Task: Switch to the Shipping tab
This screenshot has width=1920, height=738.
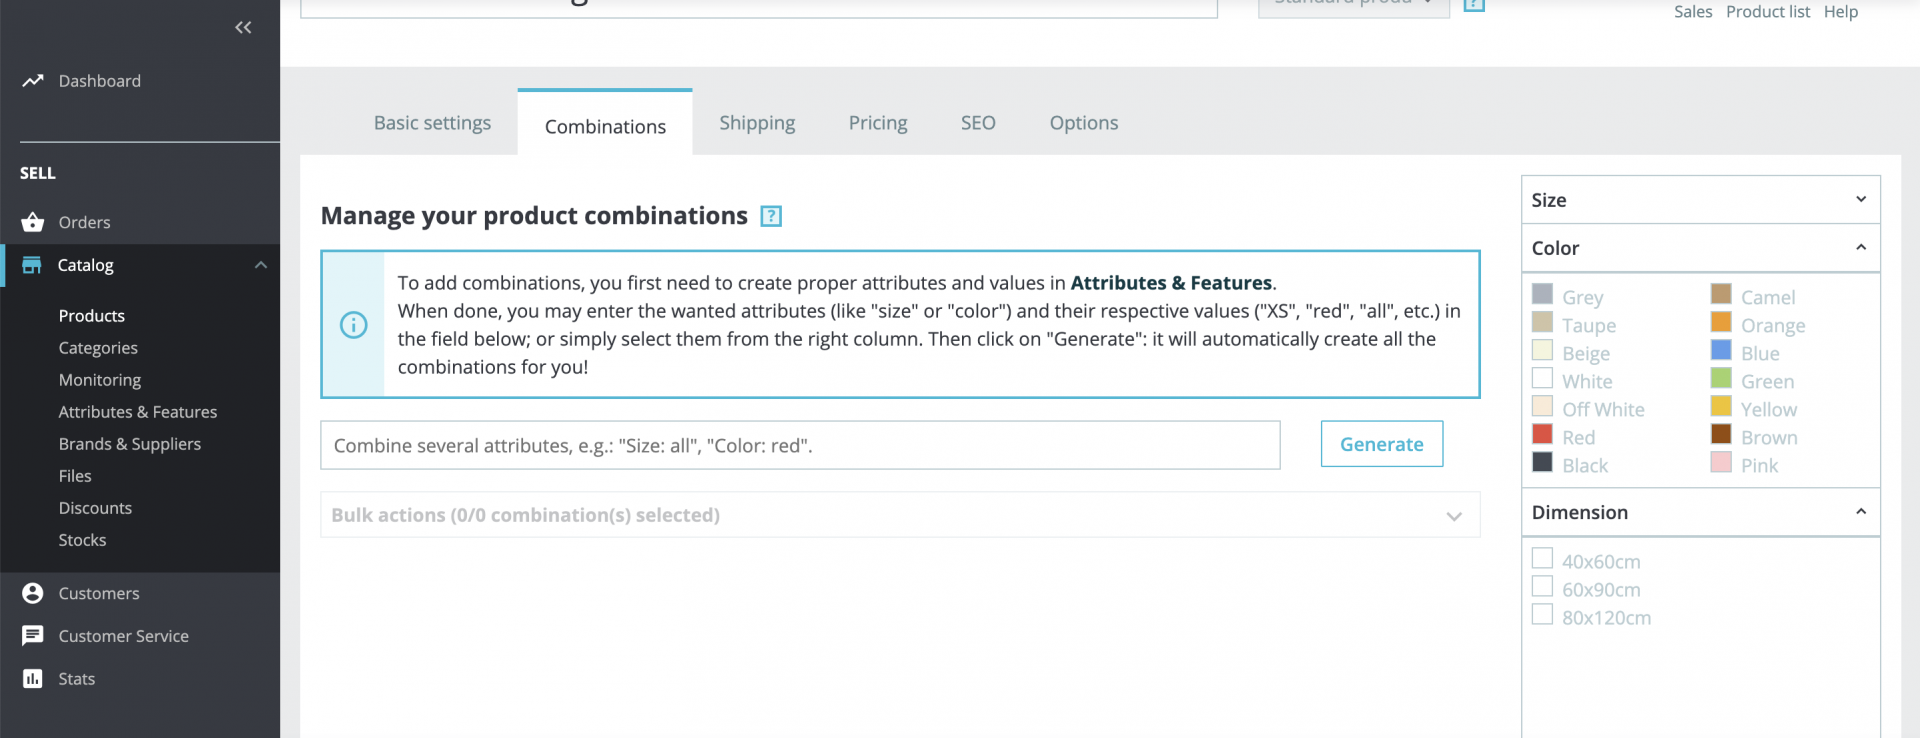Action: pyautogui.click(x=757, y=123)
